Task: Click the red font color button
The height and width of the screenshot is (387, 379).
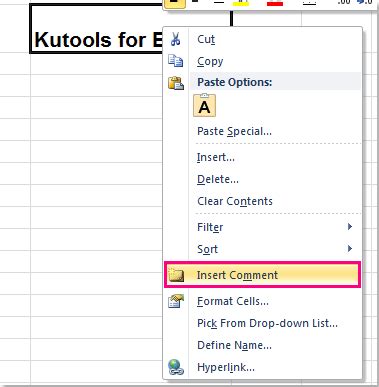Action: pyautogui.click(x=275, y=3)
